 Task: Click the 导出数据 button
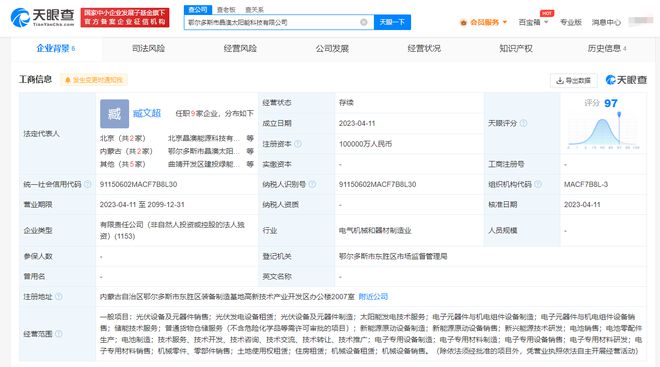point(574,80)
